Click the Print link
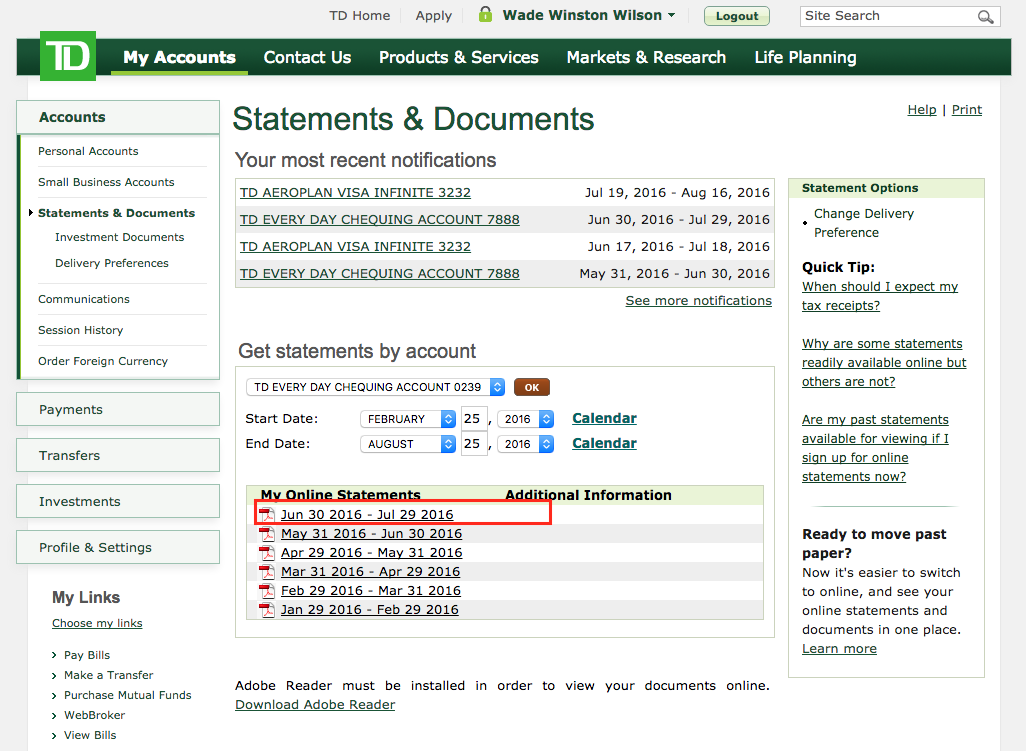This screenshot has width=1026, height=751. 966,110
